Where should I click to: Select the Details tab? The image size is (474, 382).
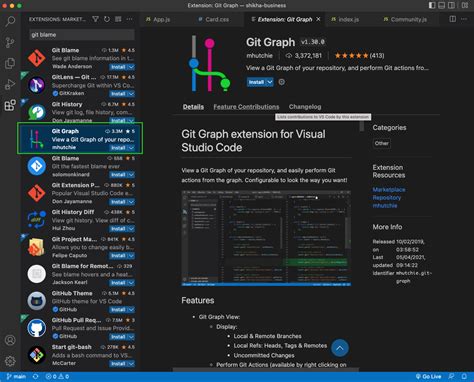point(193,107)
